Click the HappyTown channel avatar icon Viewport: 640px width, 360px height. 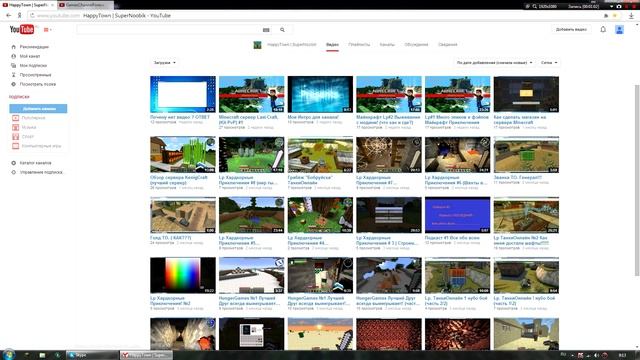[257, 45]
